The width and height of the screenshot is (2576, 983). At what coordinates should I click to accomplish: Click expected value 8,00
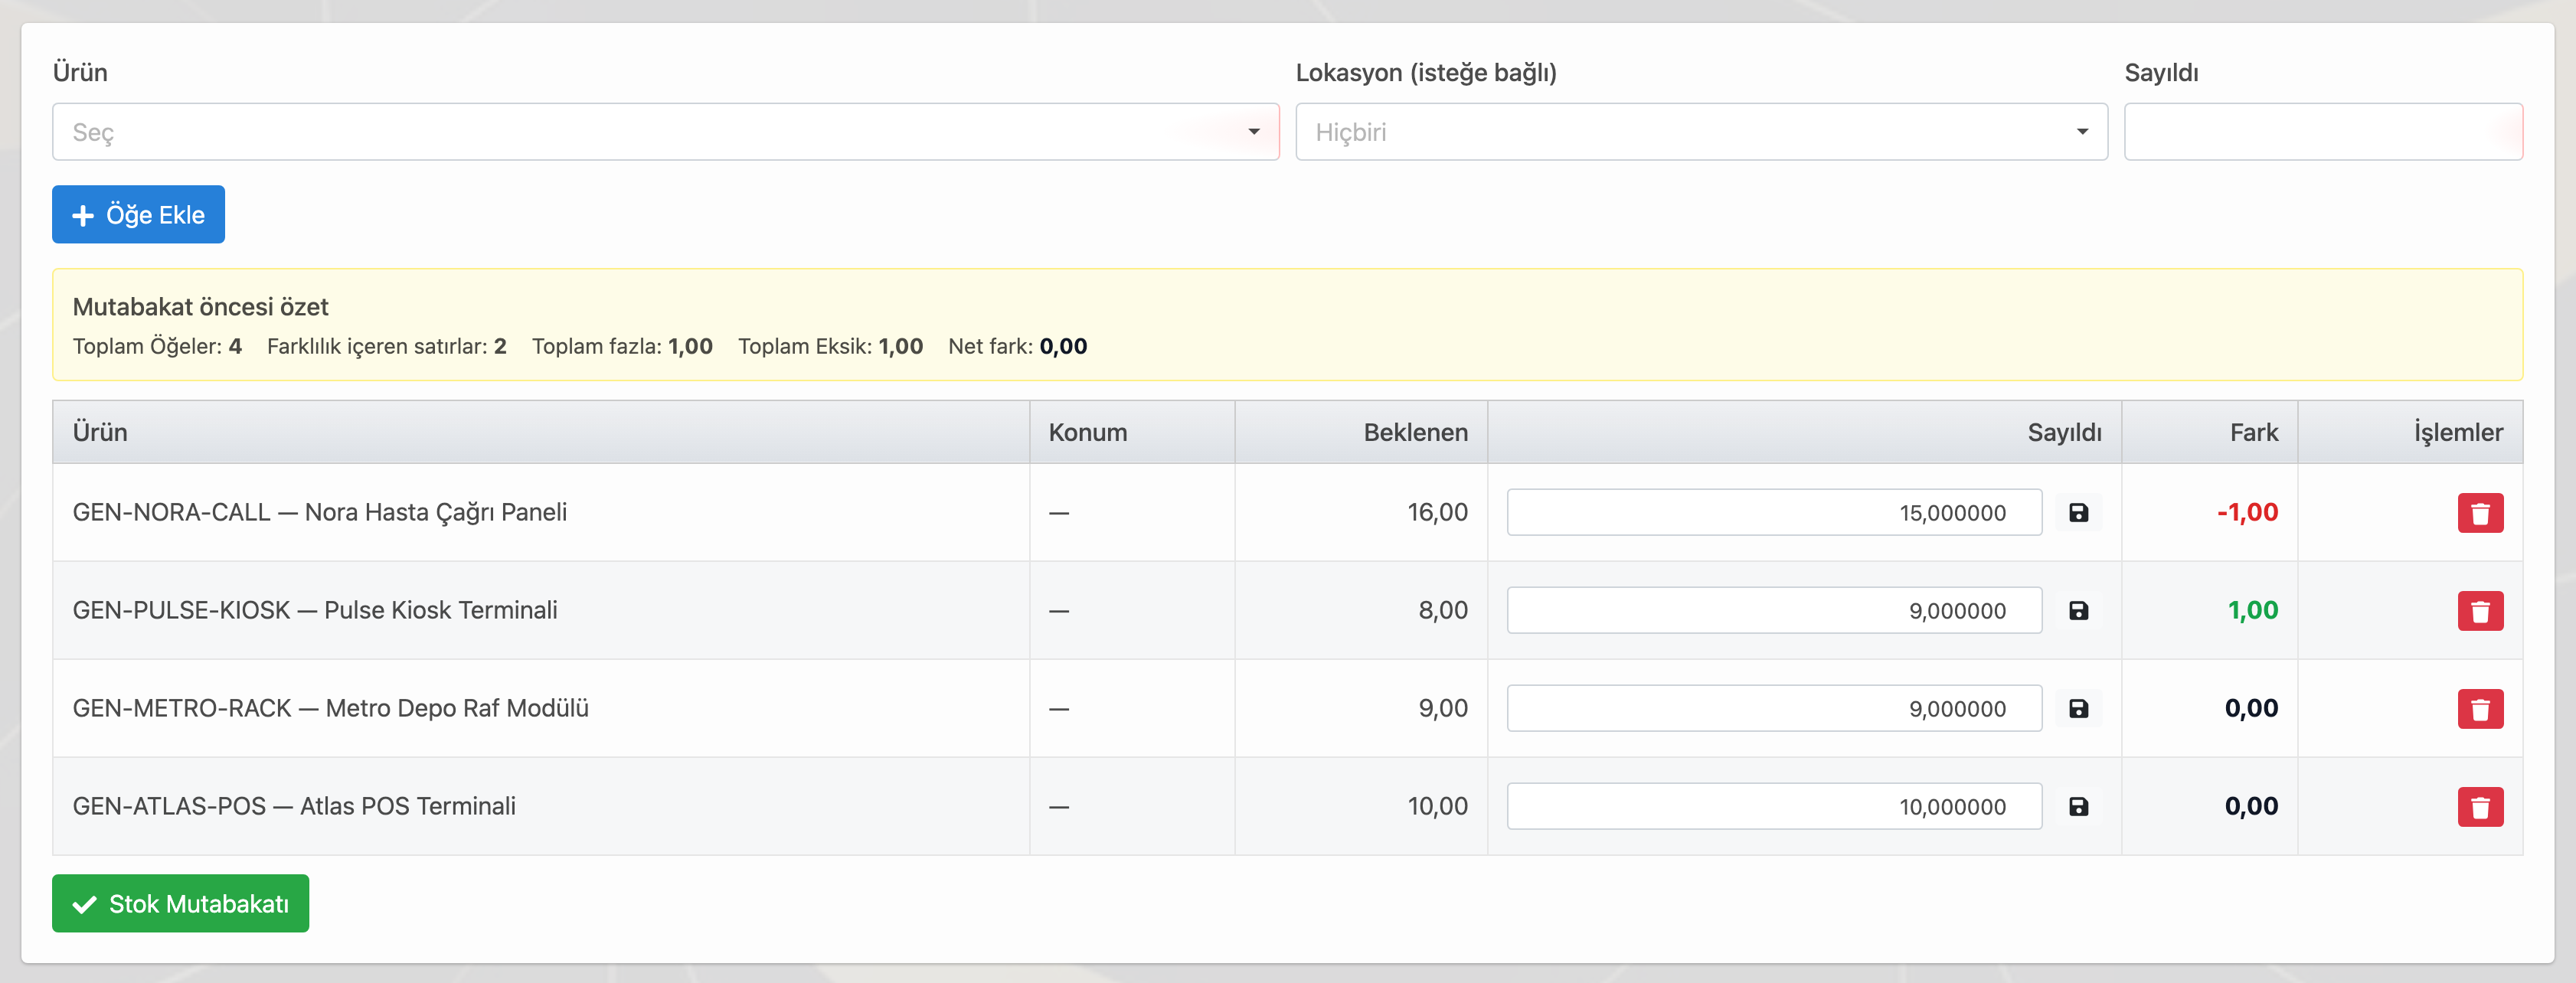1442,610
